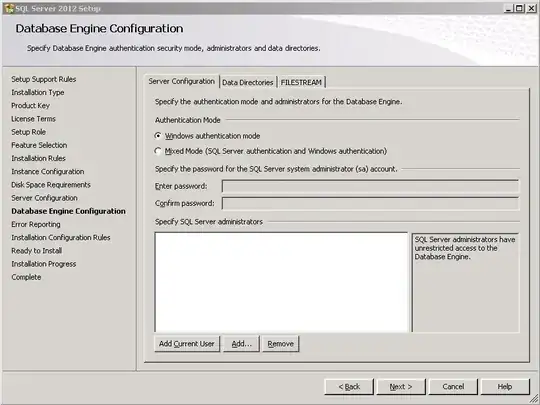Select Installation Rules step
This screenshot has width=540, height=405.
(39, 158)
